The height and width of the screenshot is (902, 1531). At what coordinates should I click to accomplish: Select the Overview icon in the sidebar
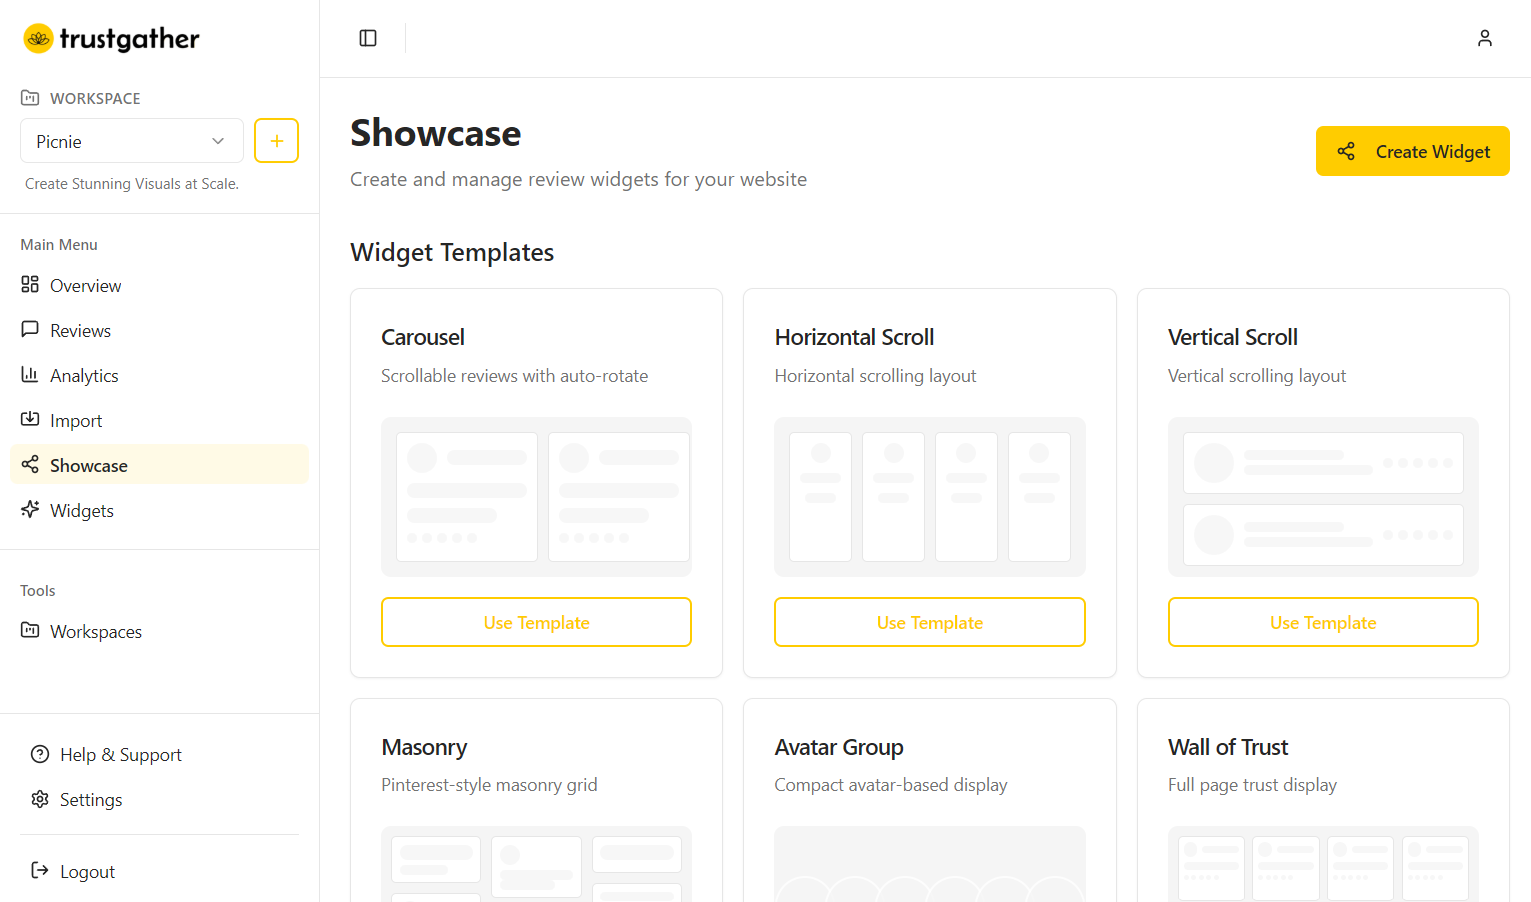pos(30,285)
